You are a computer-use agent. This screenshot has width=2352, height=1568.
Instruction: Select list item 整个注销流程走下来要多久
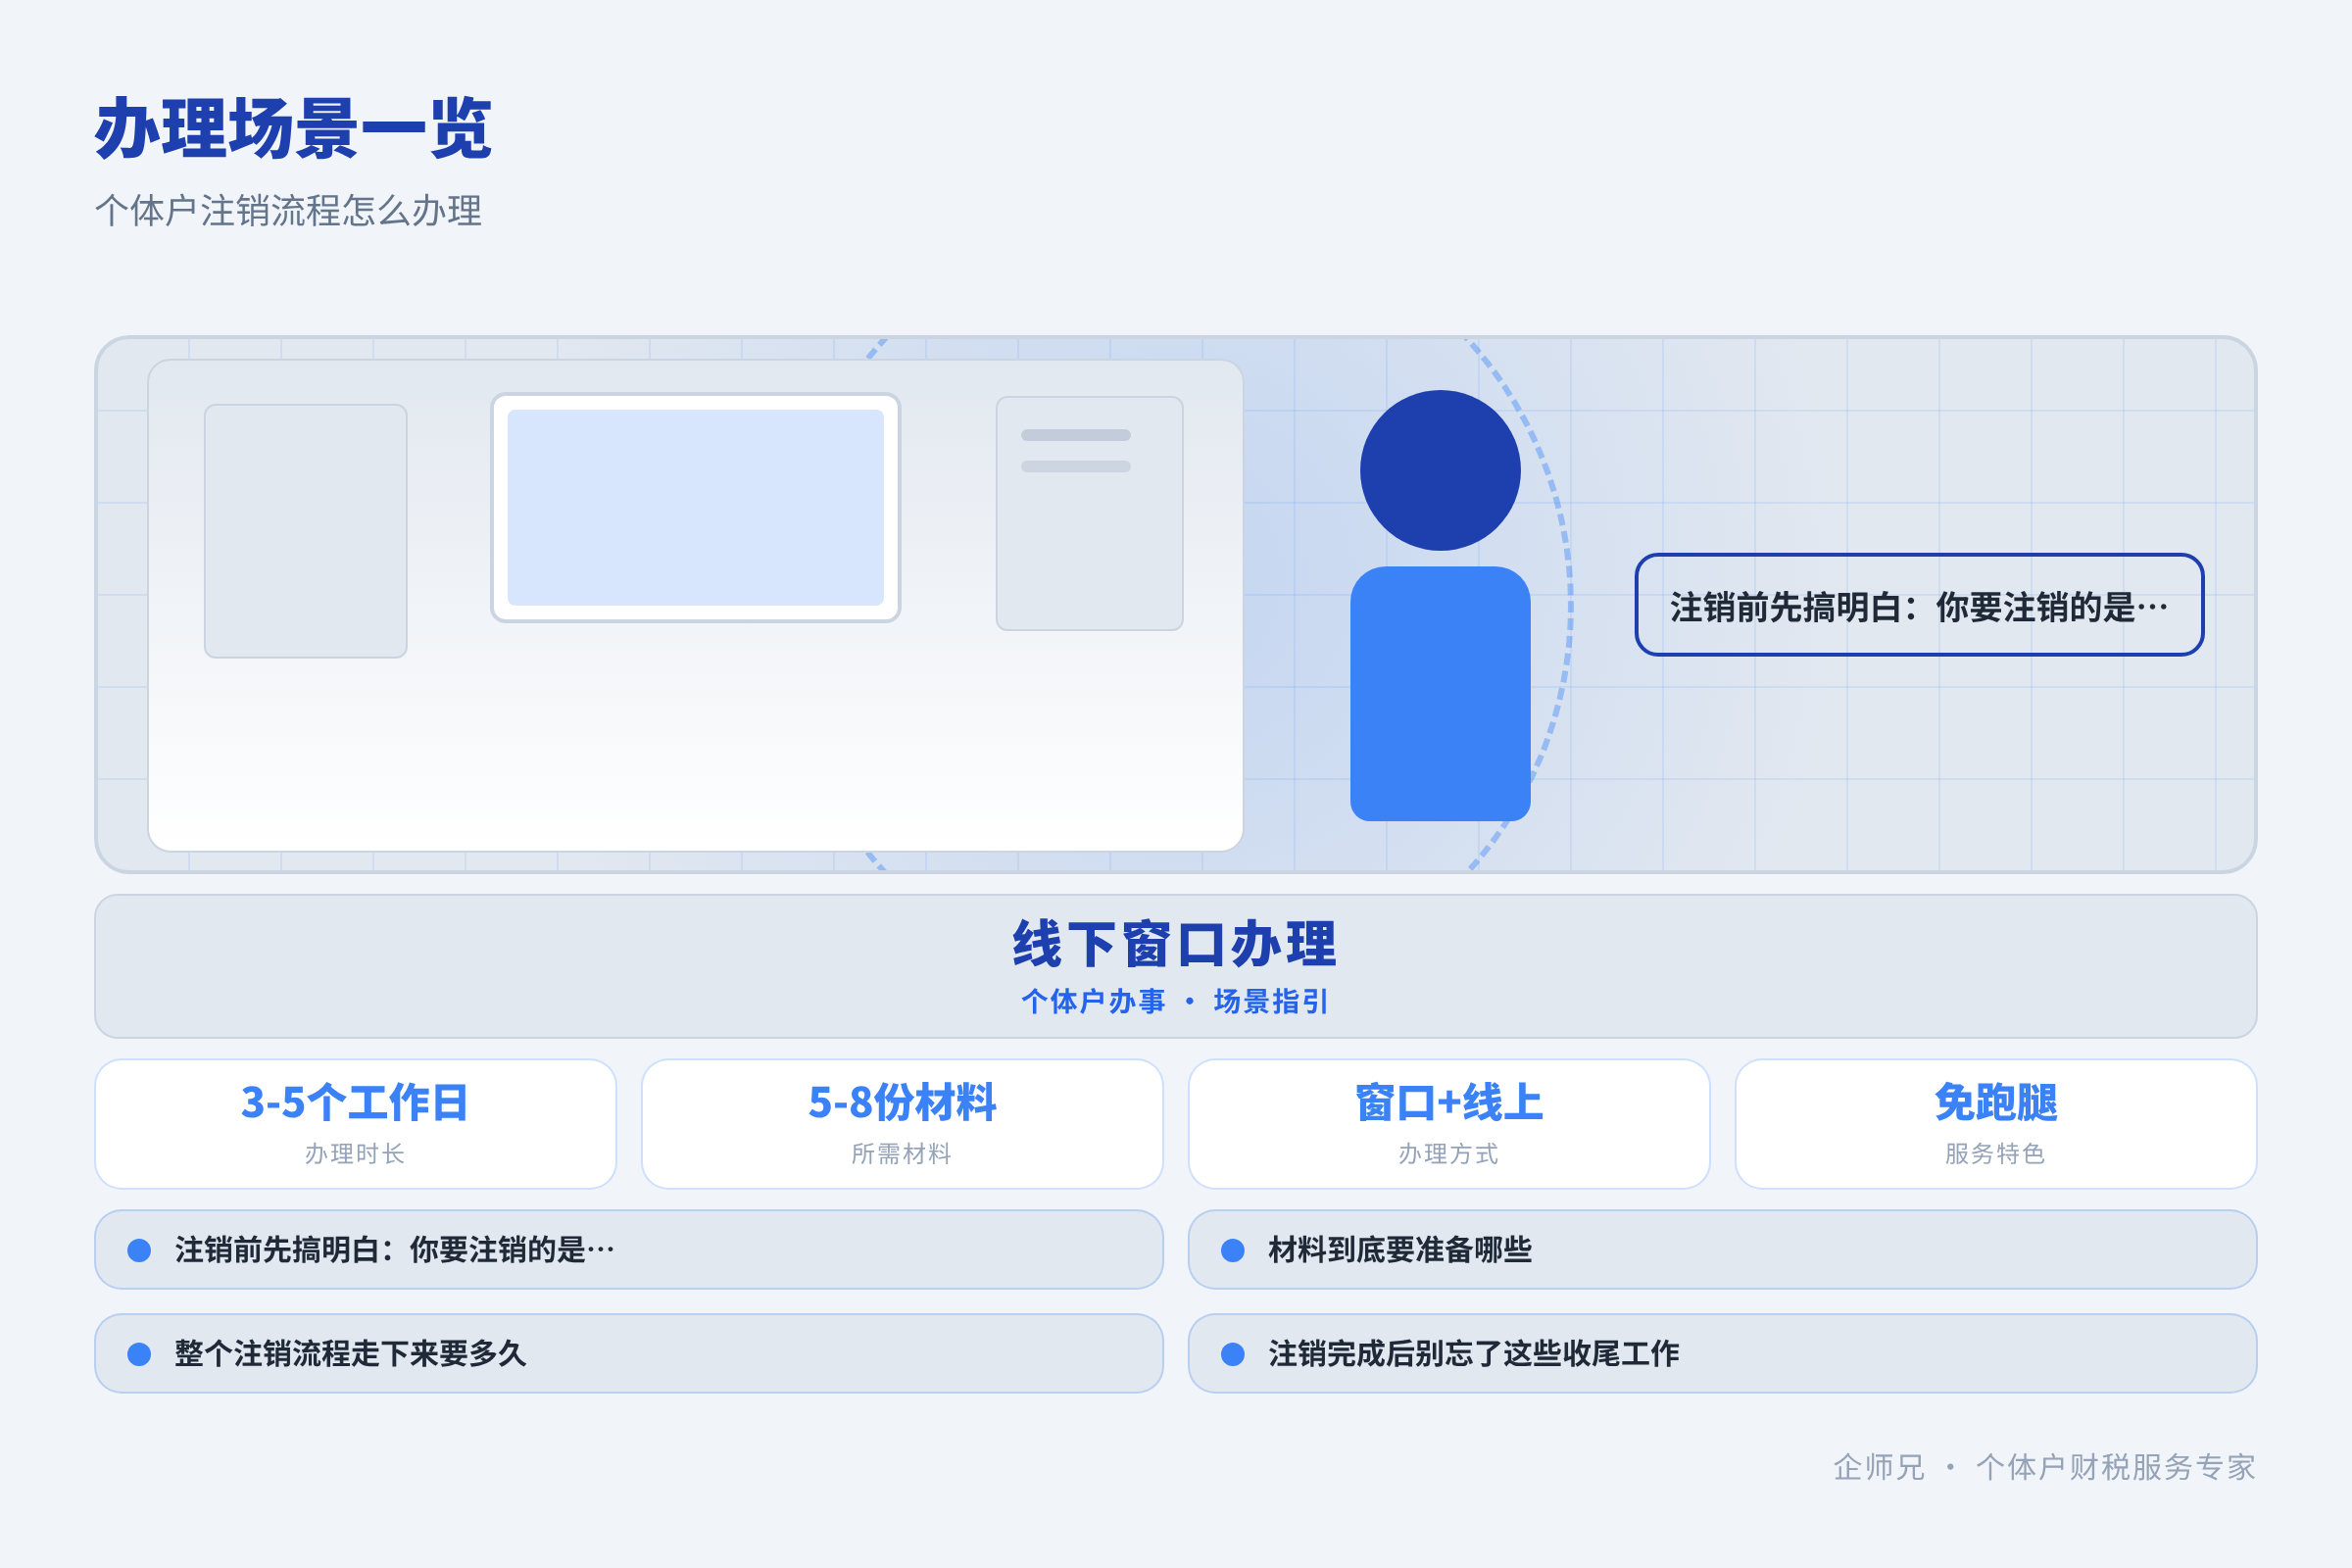629,1354
